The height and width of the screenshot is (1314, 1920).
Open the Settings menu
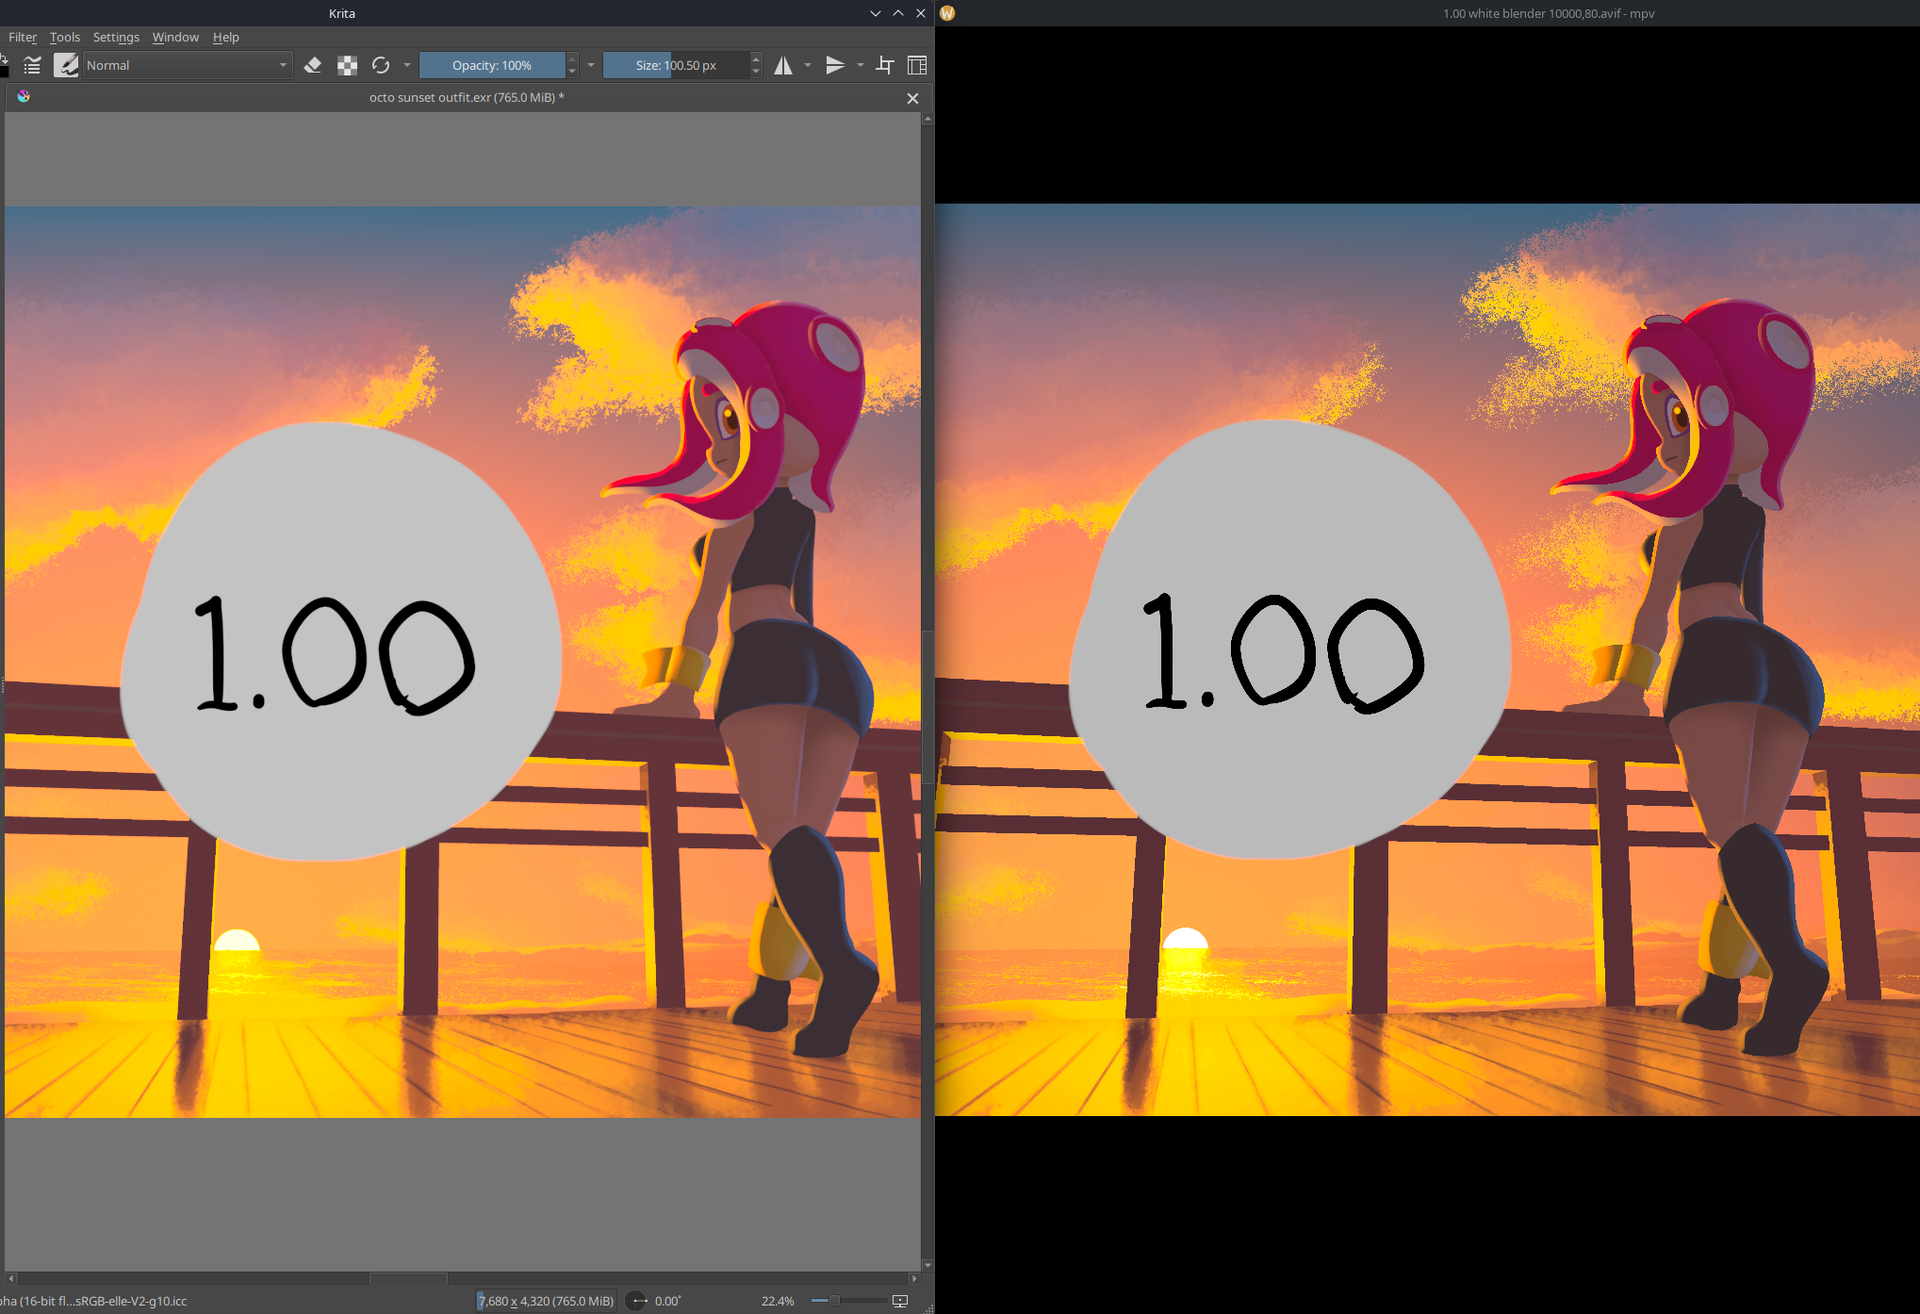[116, 37]
